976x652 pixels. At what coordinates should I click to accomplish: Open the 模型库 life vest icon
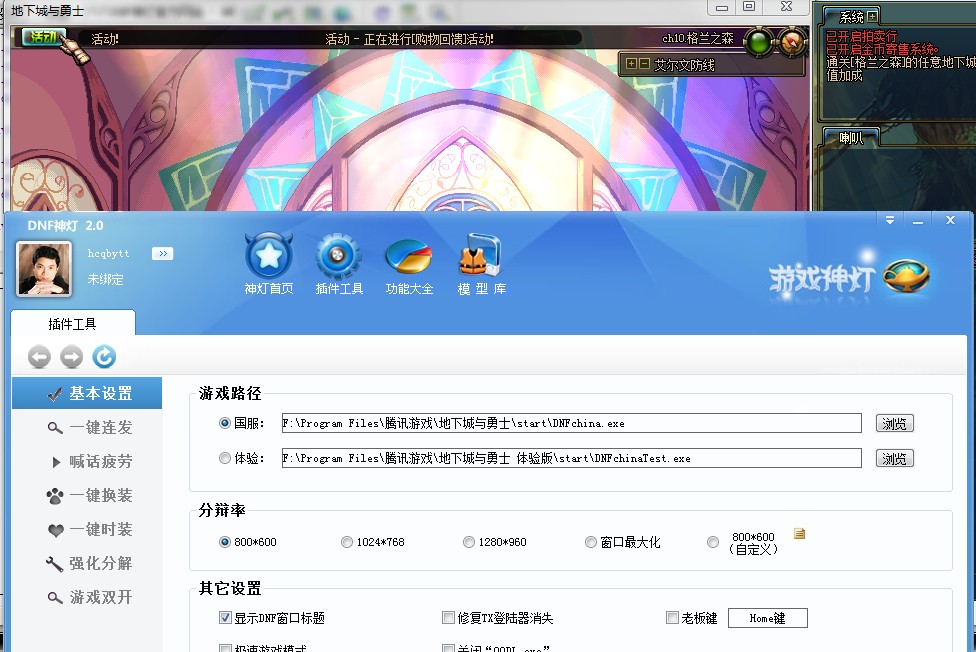[x=480, y=255]
